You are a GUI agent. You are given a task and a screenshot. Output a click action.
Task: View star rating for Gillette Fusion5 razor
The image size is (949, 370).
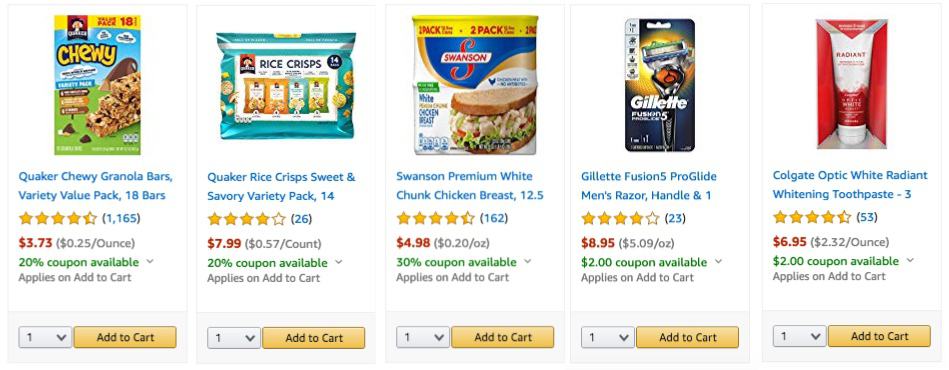coord(620,218)
